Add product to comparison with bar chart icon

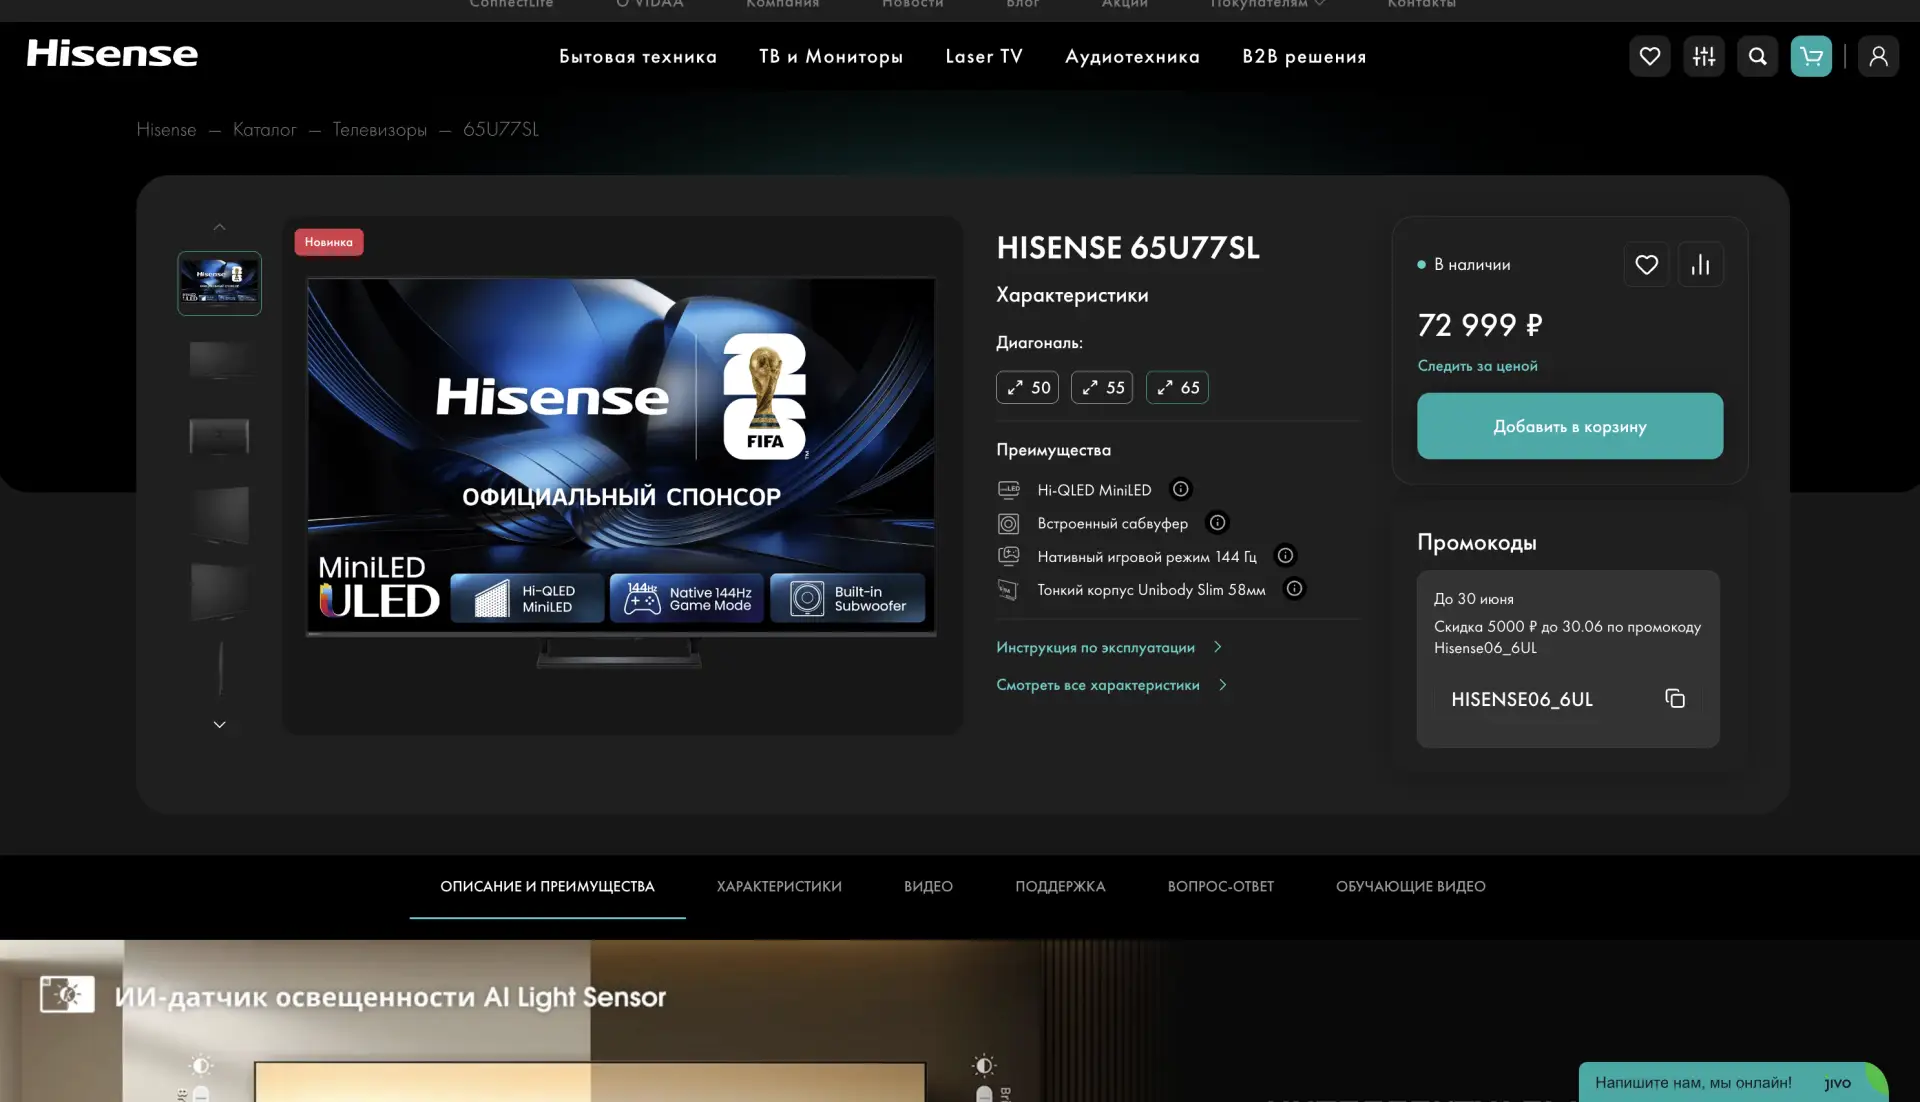(x=1701, y=265)
